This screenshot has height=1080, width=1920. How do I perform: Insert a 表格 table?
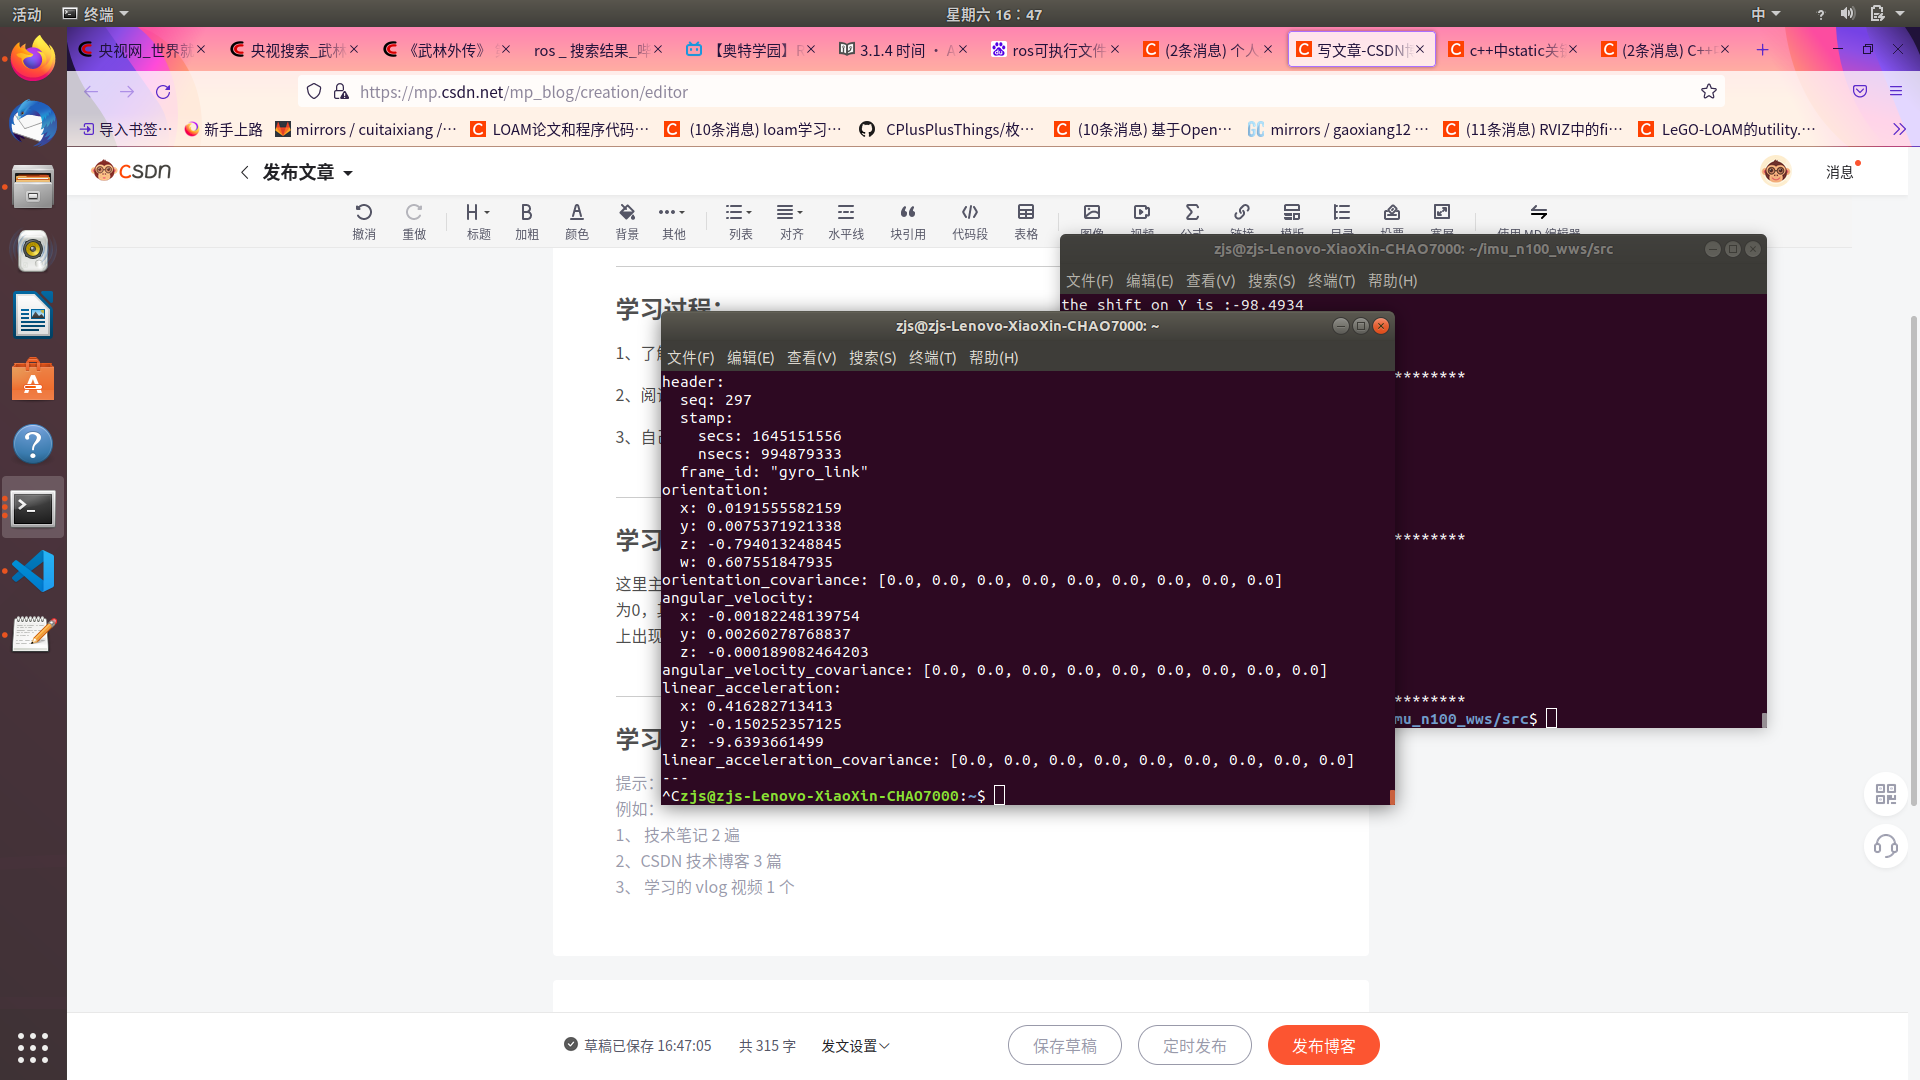1026,212
